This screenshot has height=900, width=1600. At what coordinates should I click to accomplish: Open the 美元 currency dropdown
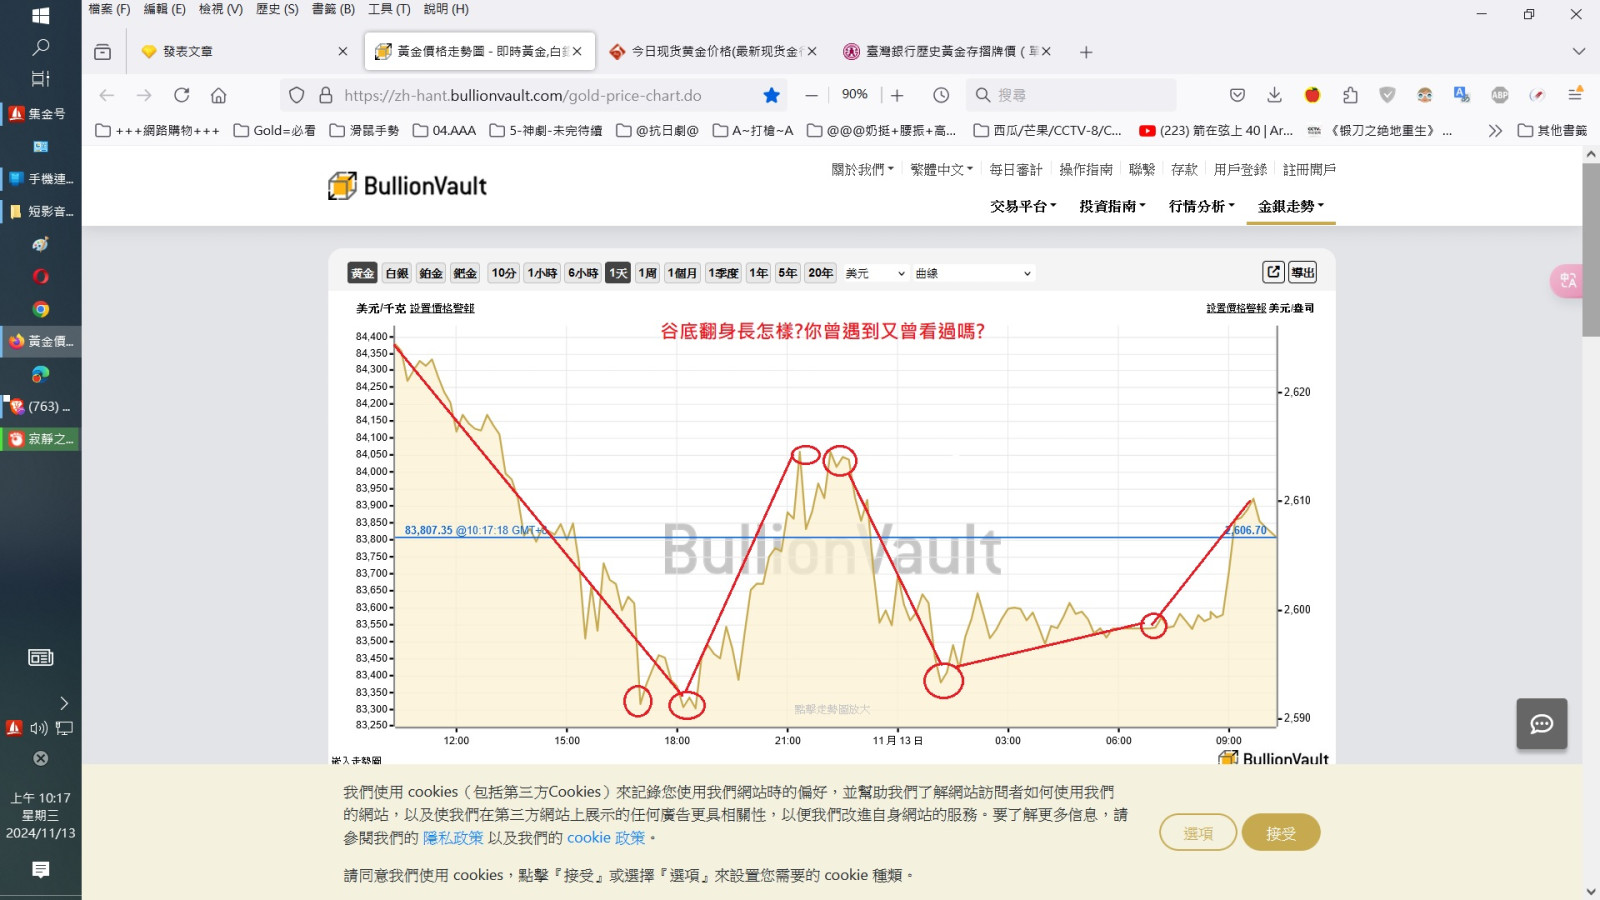point(875,273)
